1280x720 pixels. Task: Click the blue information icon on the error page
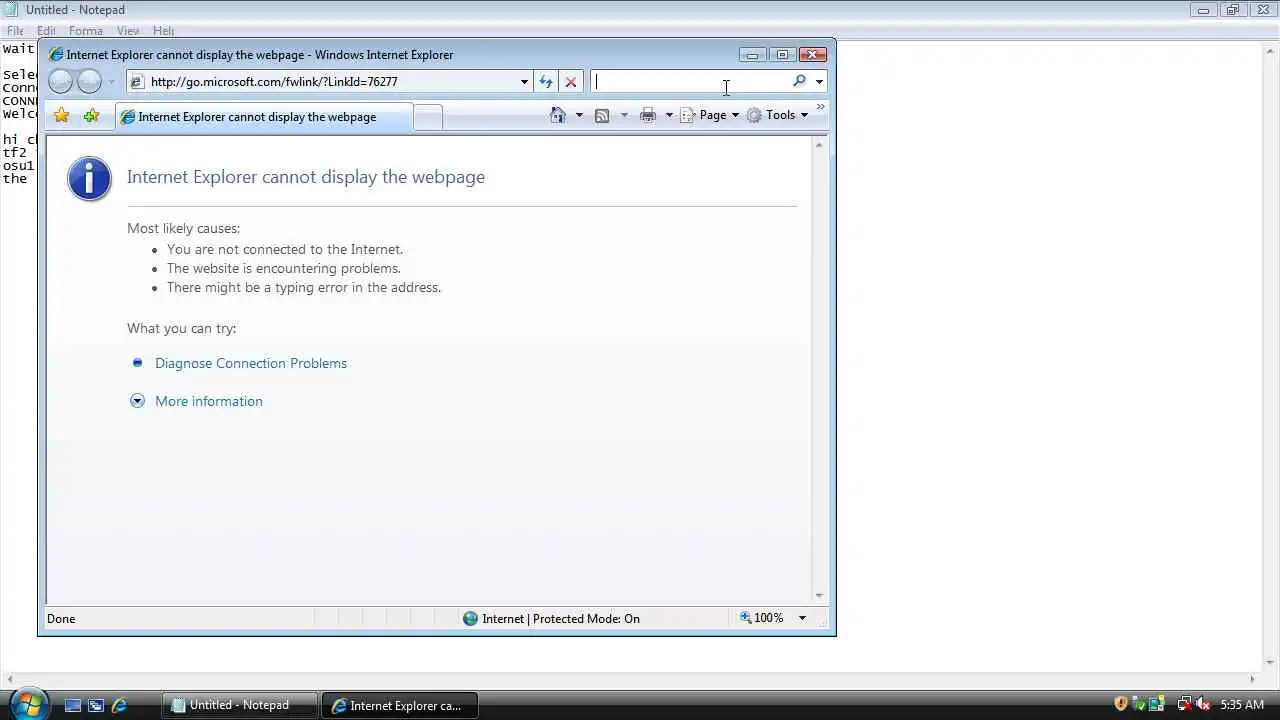point(89,179)
